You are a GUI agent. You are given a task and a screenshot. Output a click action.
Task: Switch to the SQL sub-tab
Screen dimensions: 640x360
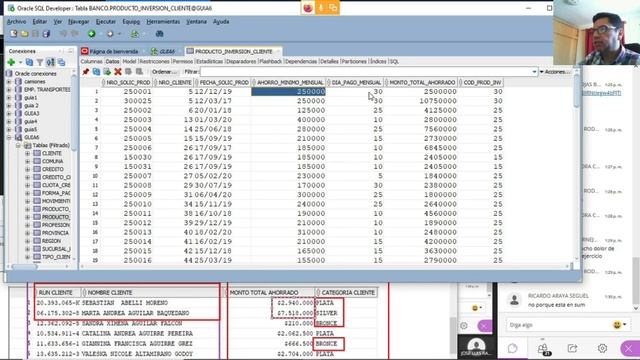(394, 62)
